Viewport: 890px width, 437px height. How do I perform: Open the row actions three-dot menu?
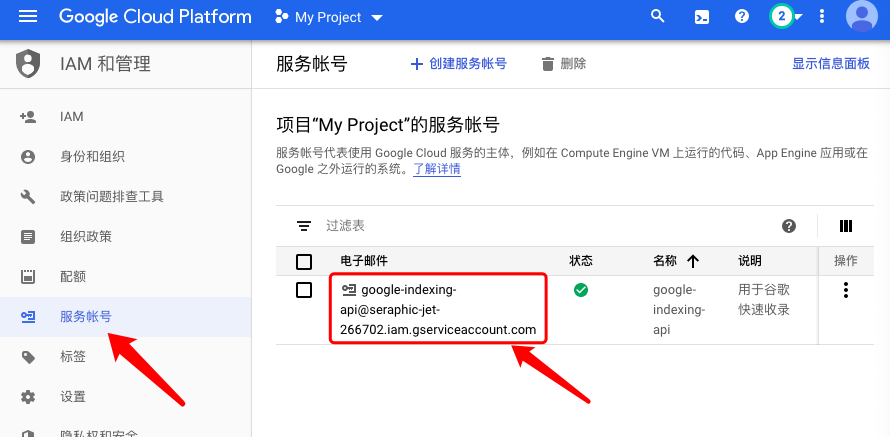coord(846,290)
